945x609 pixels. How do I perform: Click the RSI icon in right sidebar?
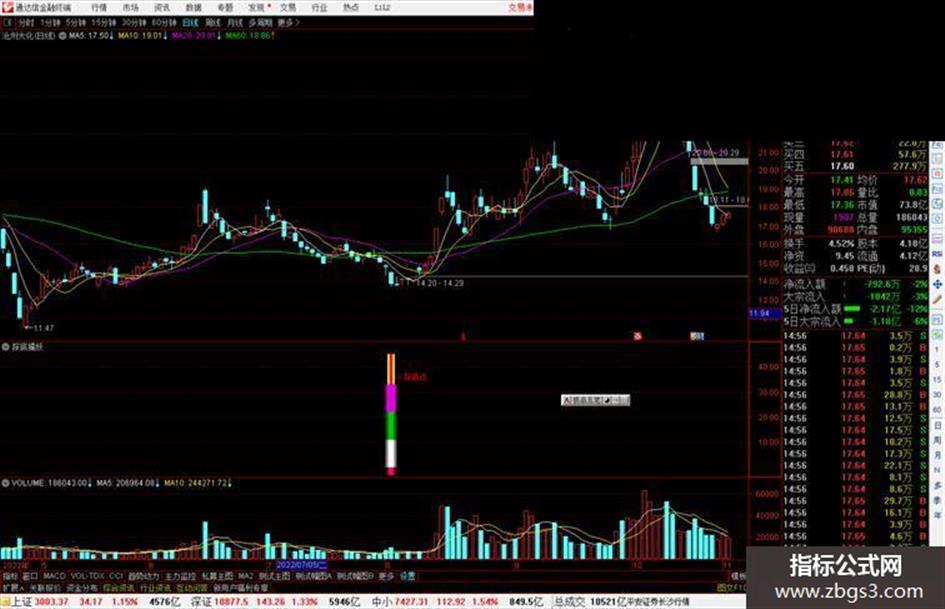click(x=937, y=253)
